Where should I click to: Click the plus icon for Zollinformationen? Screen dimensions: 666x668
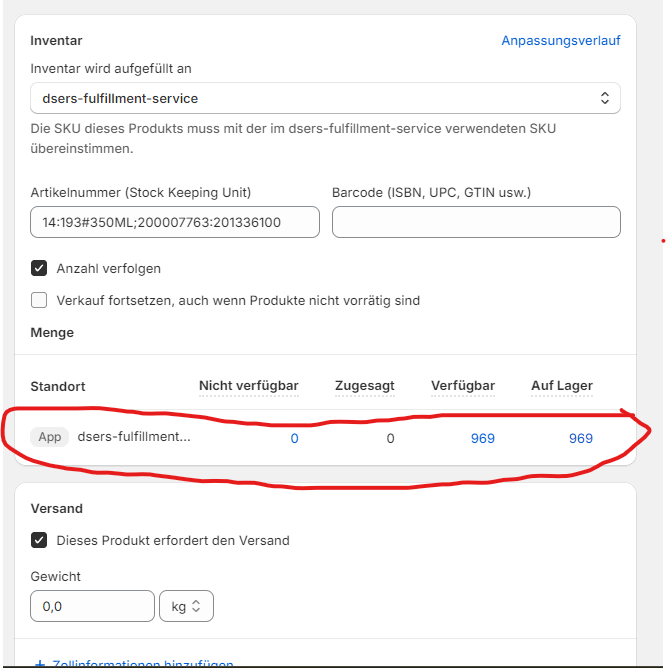pyautogui.click(x=40, y=663)
